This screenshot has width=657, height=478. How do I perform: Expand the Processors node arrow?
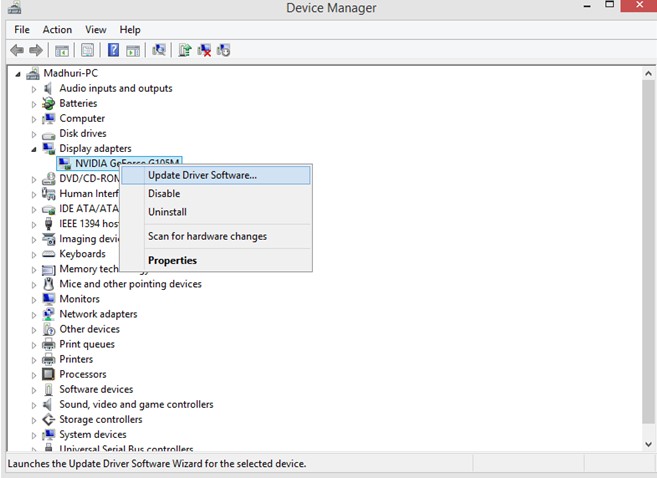tap(34, 375)
